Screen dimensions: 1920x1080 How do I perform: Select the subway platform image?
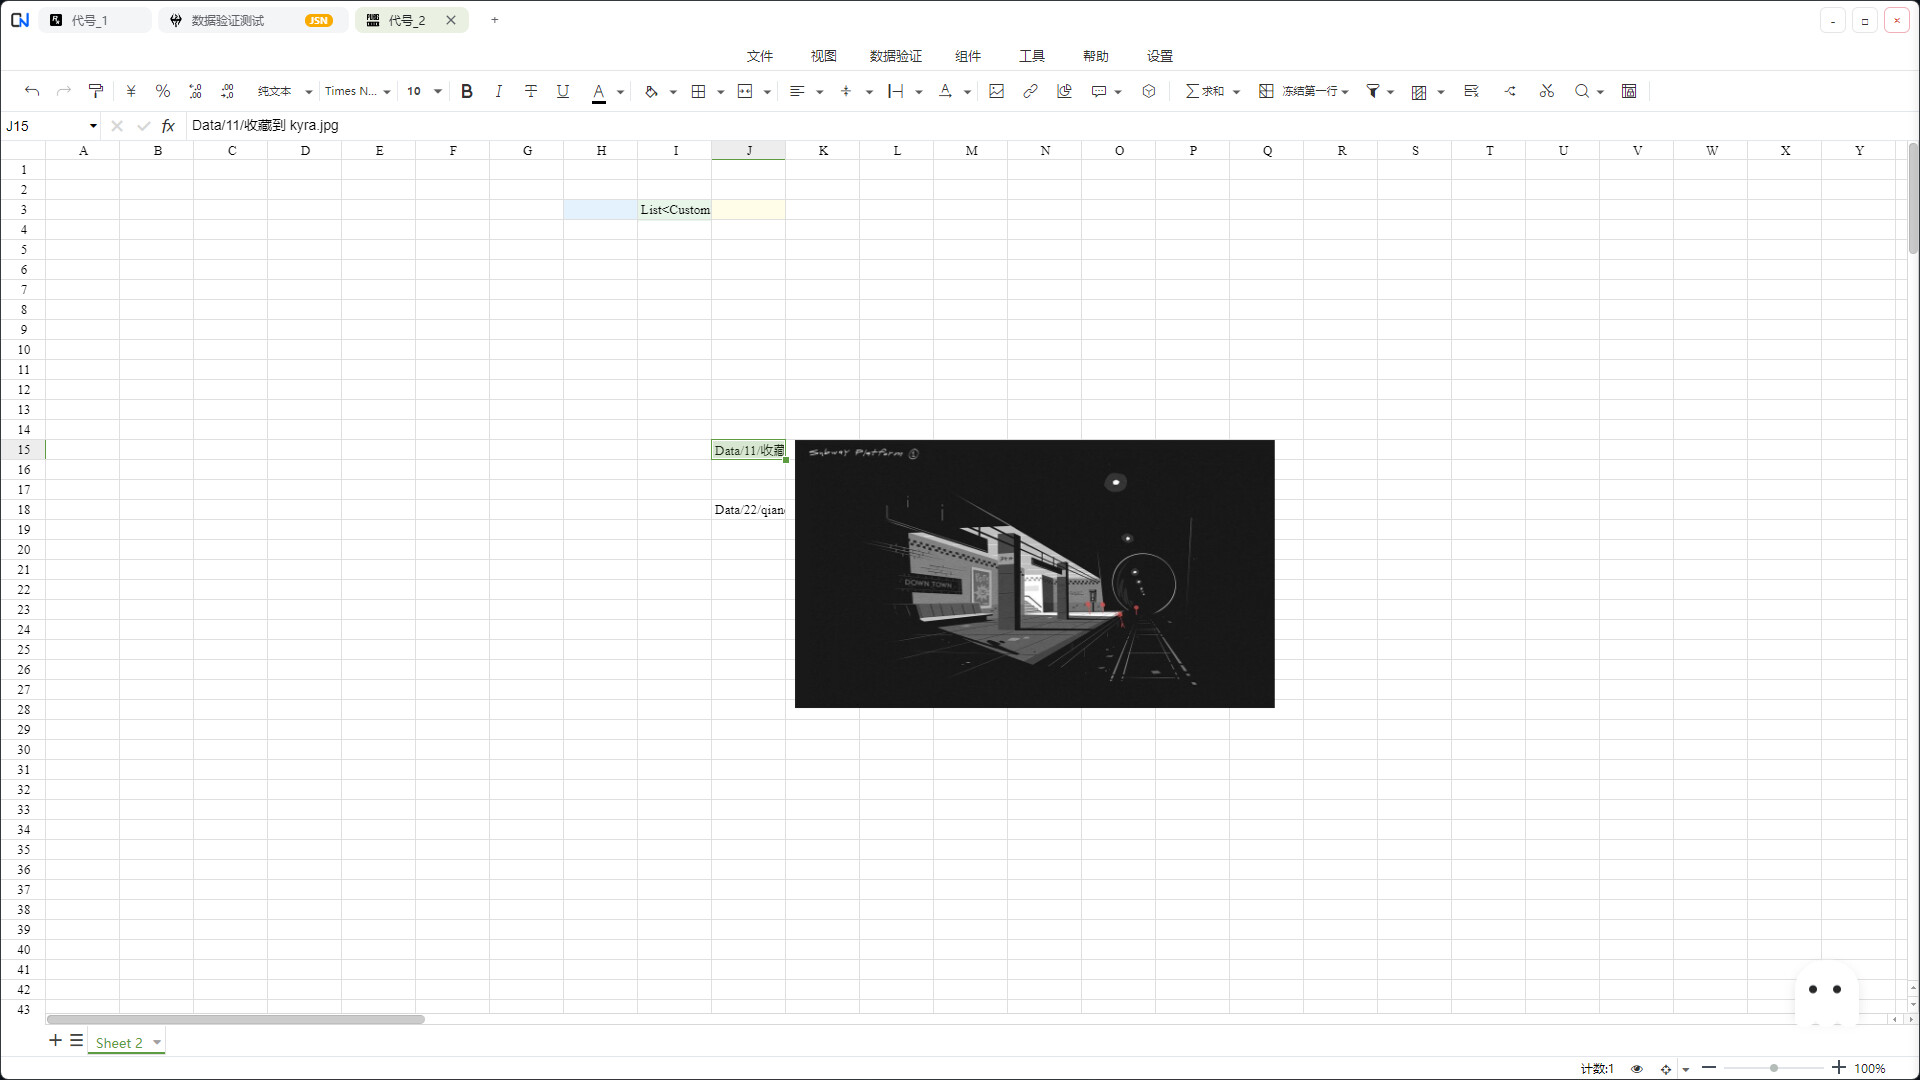[1035, 574]
